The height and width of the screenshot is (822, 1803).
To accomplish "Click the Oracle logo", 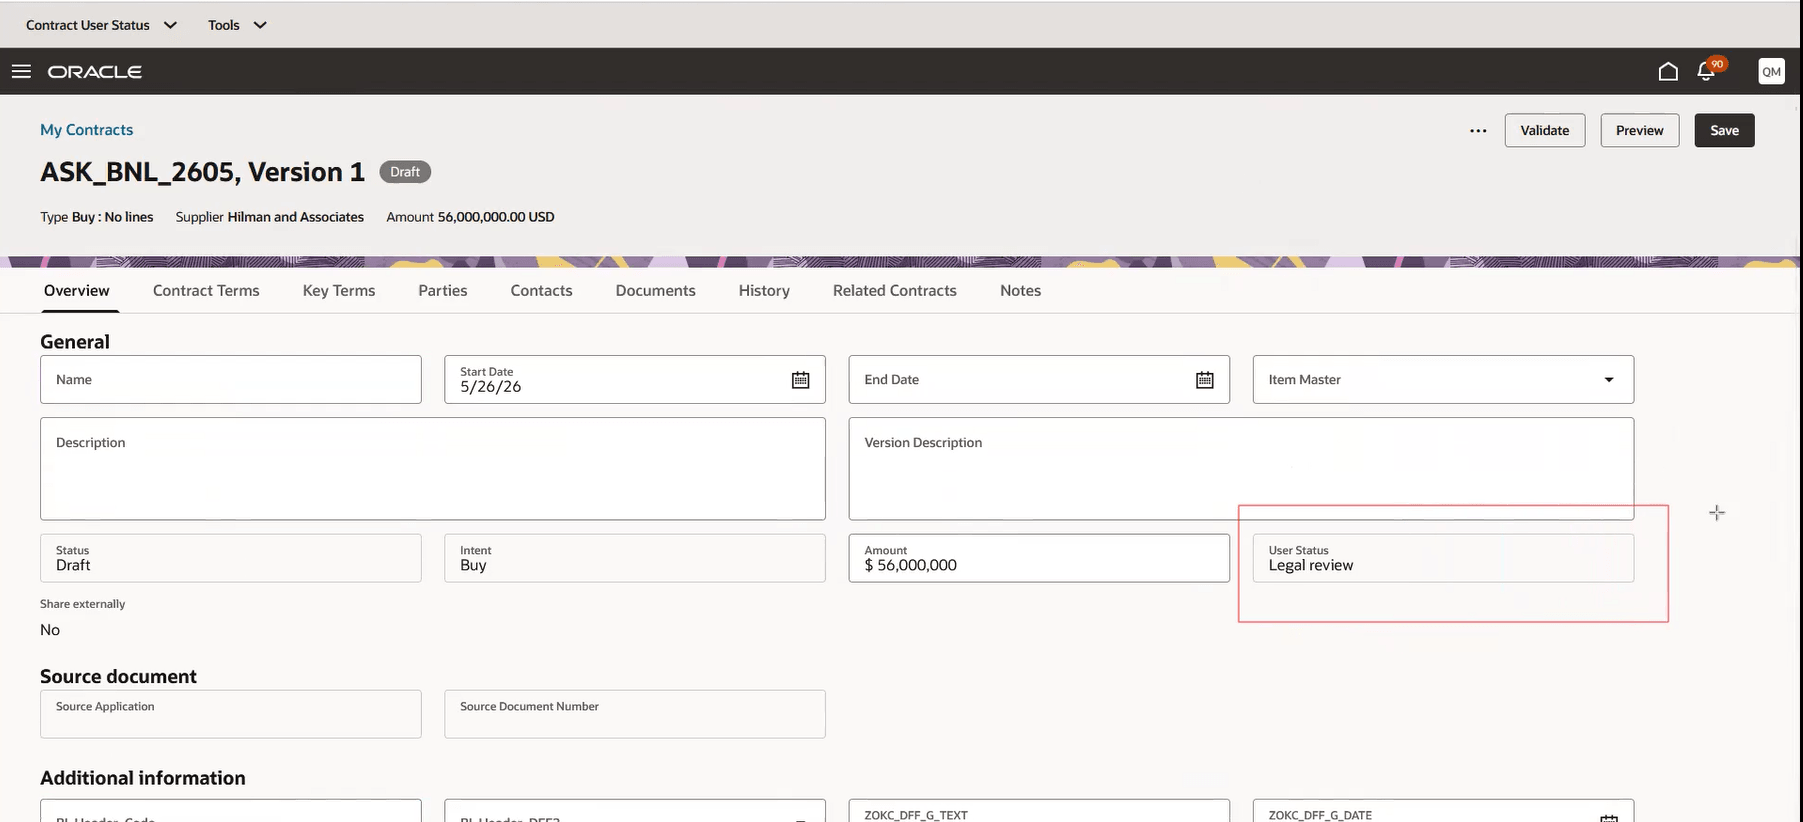I will point(95,72).
